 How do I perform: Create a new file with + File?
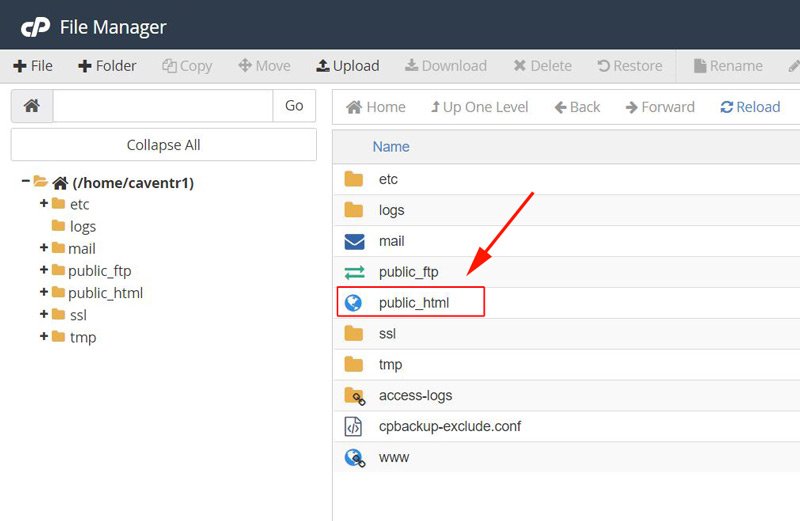(33, 66)
